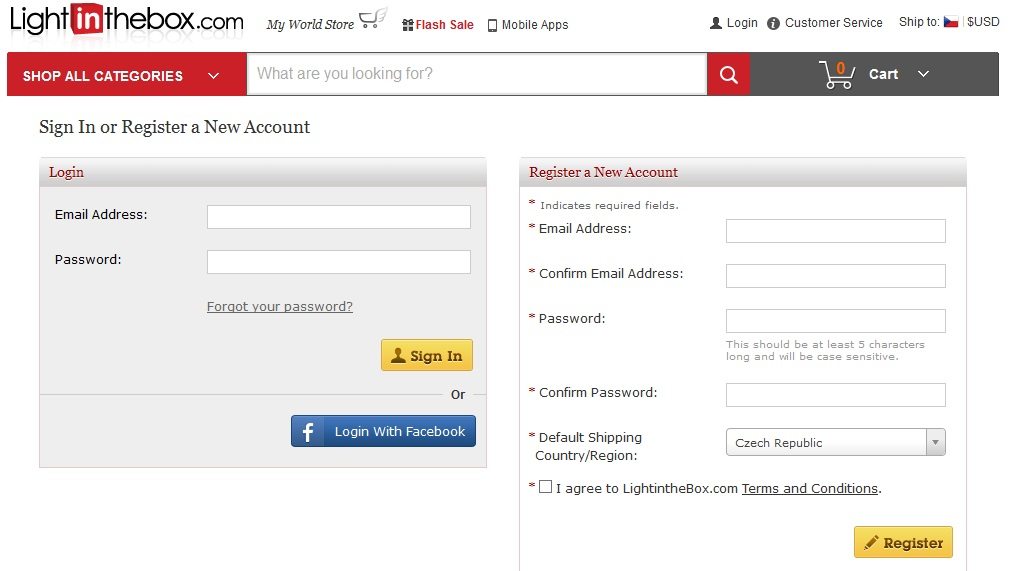Open the Terms and Conditions link
Viewport: 1021px width, 571px height.
810,489
